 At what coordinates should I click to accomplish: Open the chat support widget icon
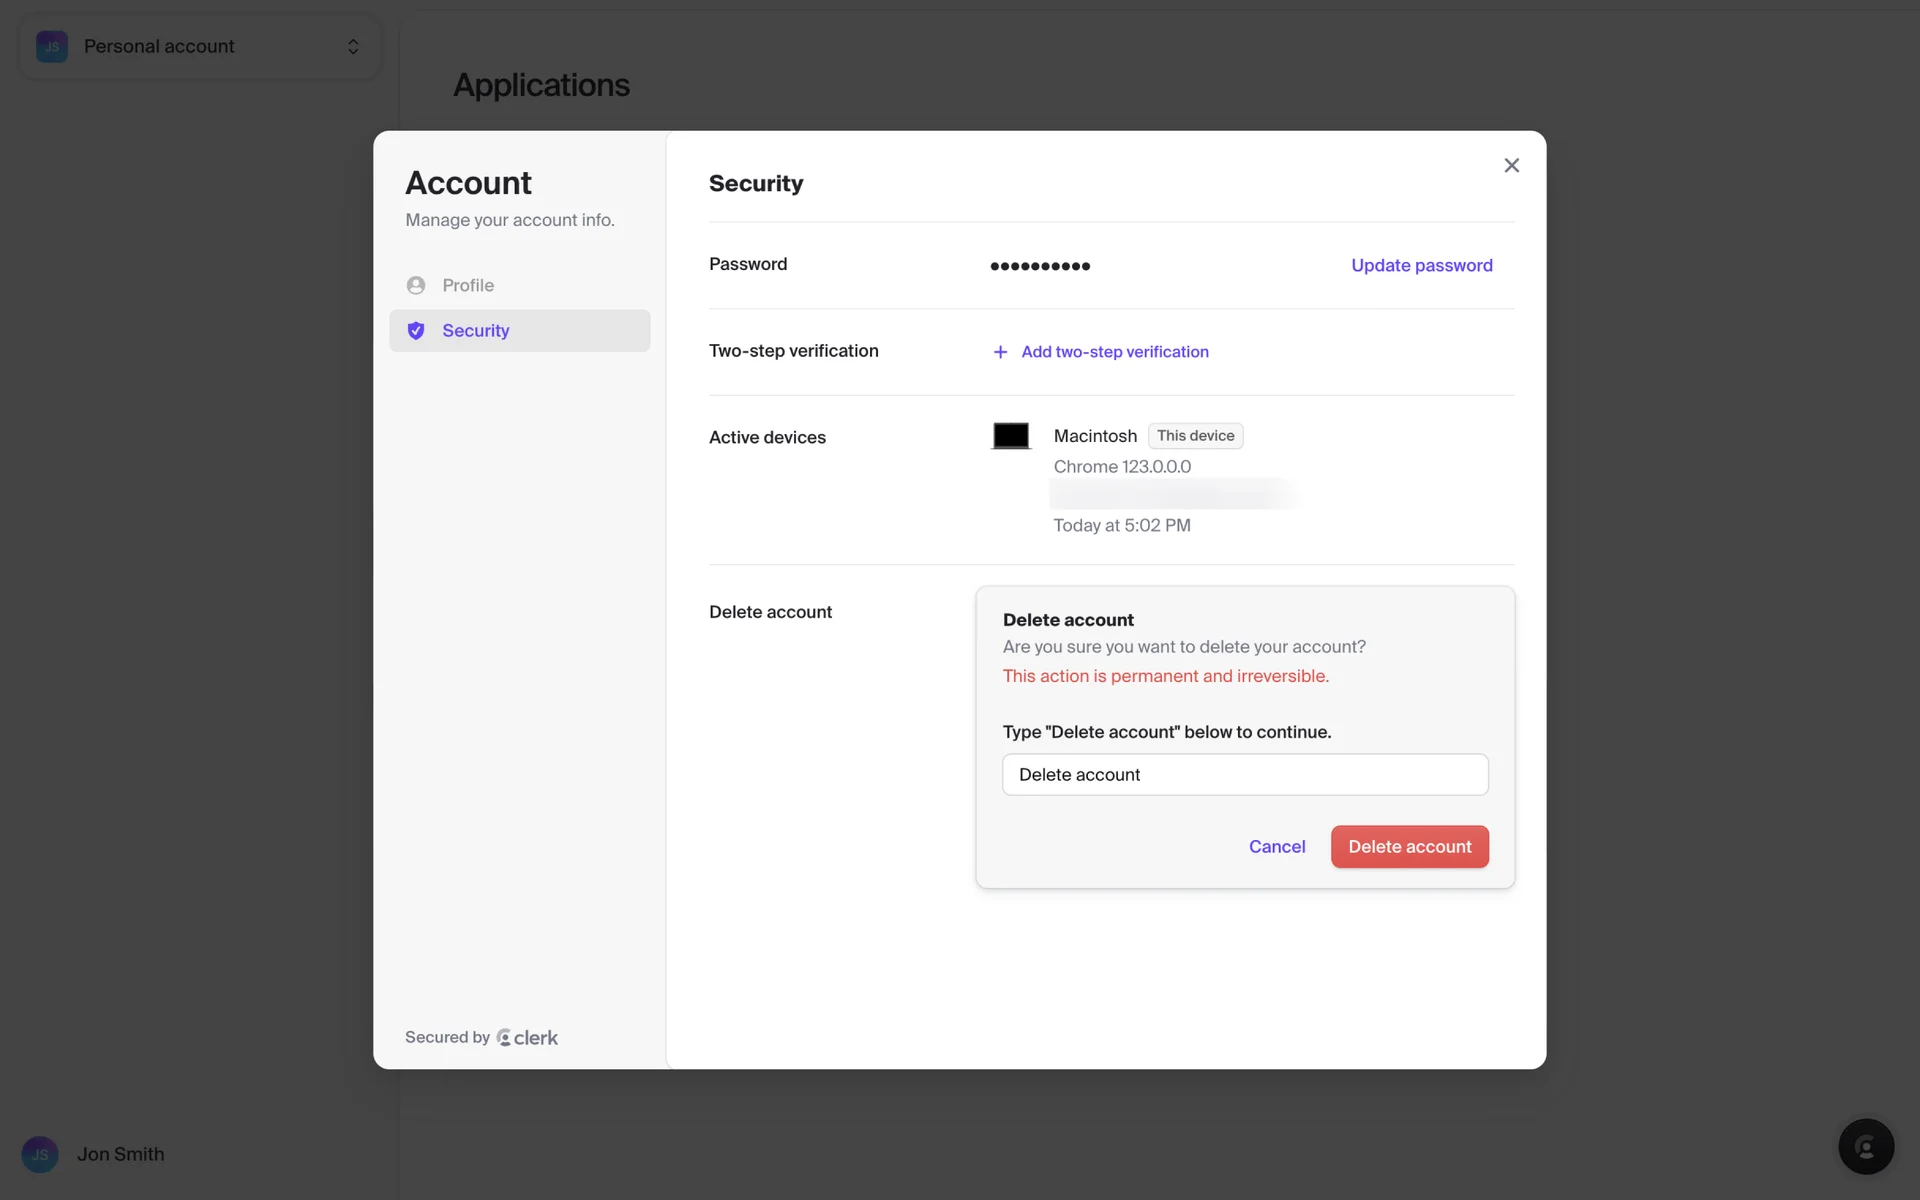(x=1865, y=1146)
